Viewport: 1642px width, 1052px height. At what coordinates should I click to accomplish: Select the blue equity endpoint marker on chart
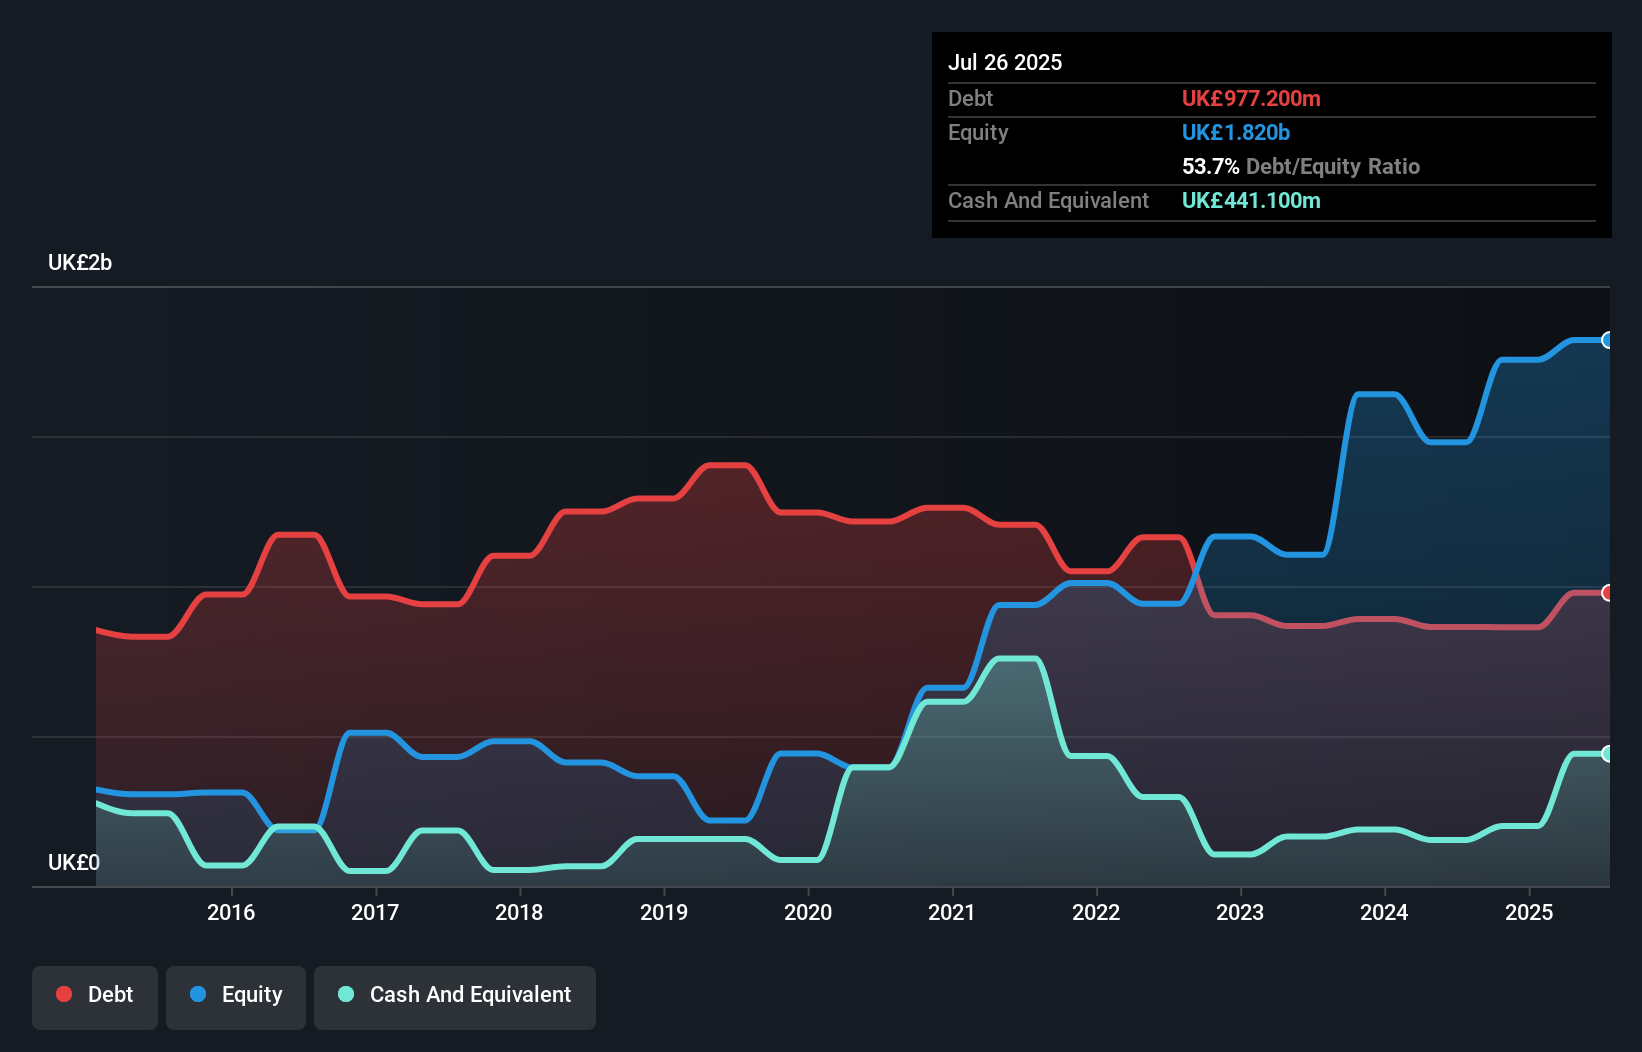tap(1607, 340)
